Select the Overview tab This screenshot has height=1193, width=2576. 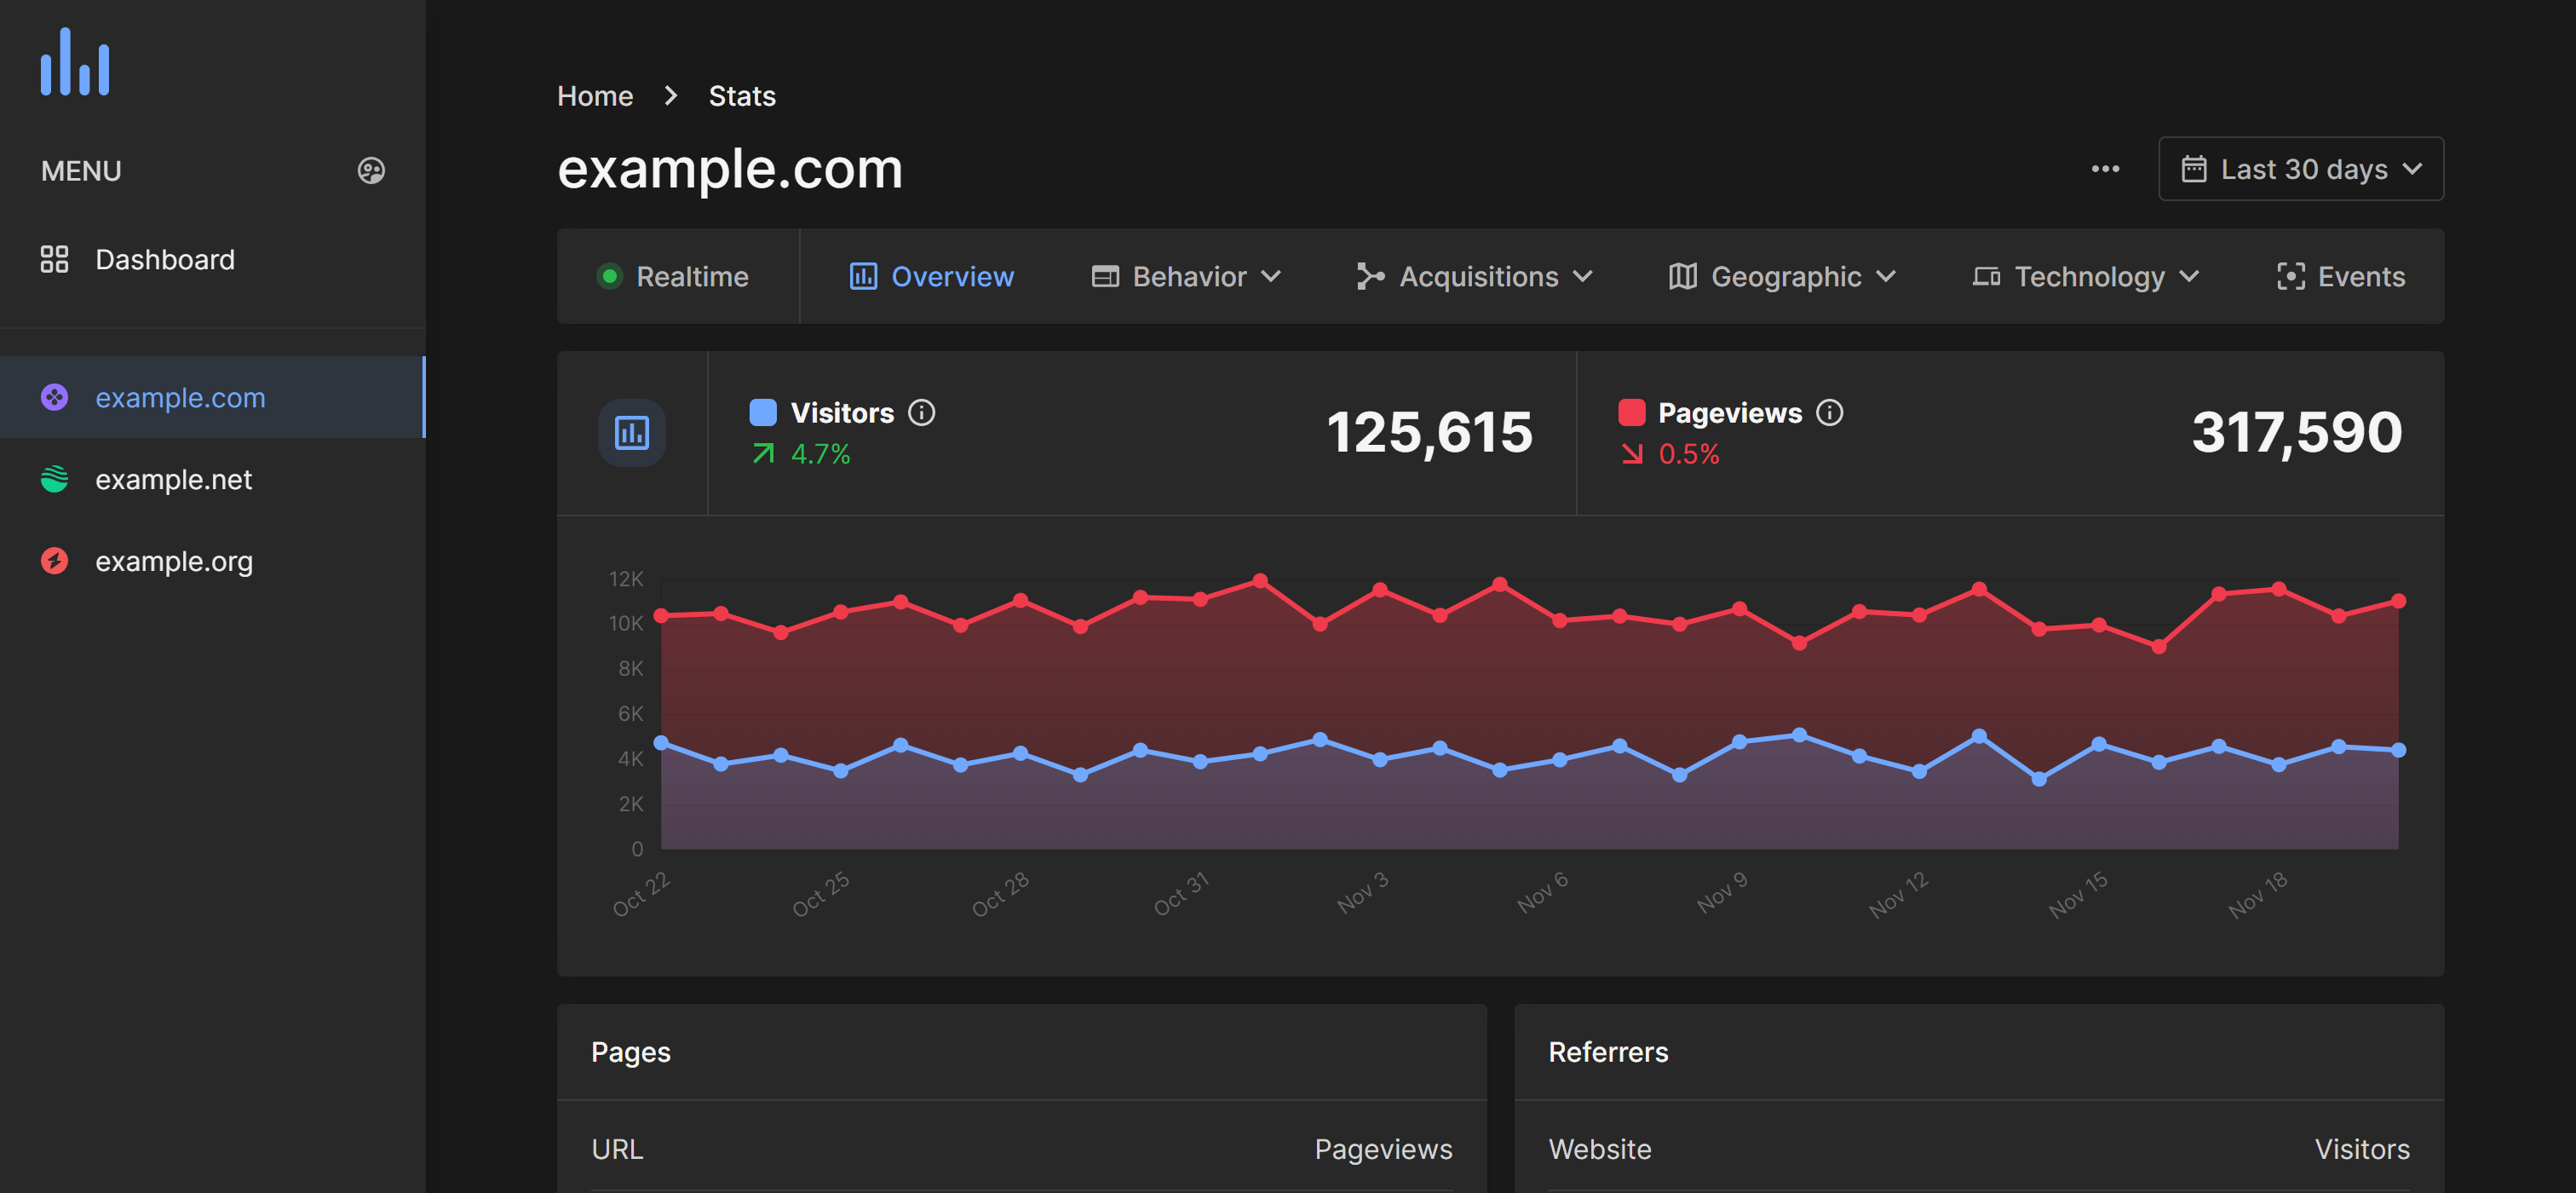[932, 276]
